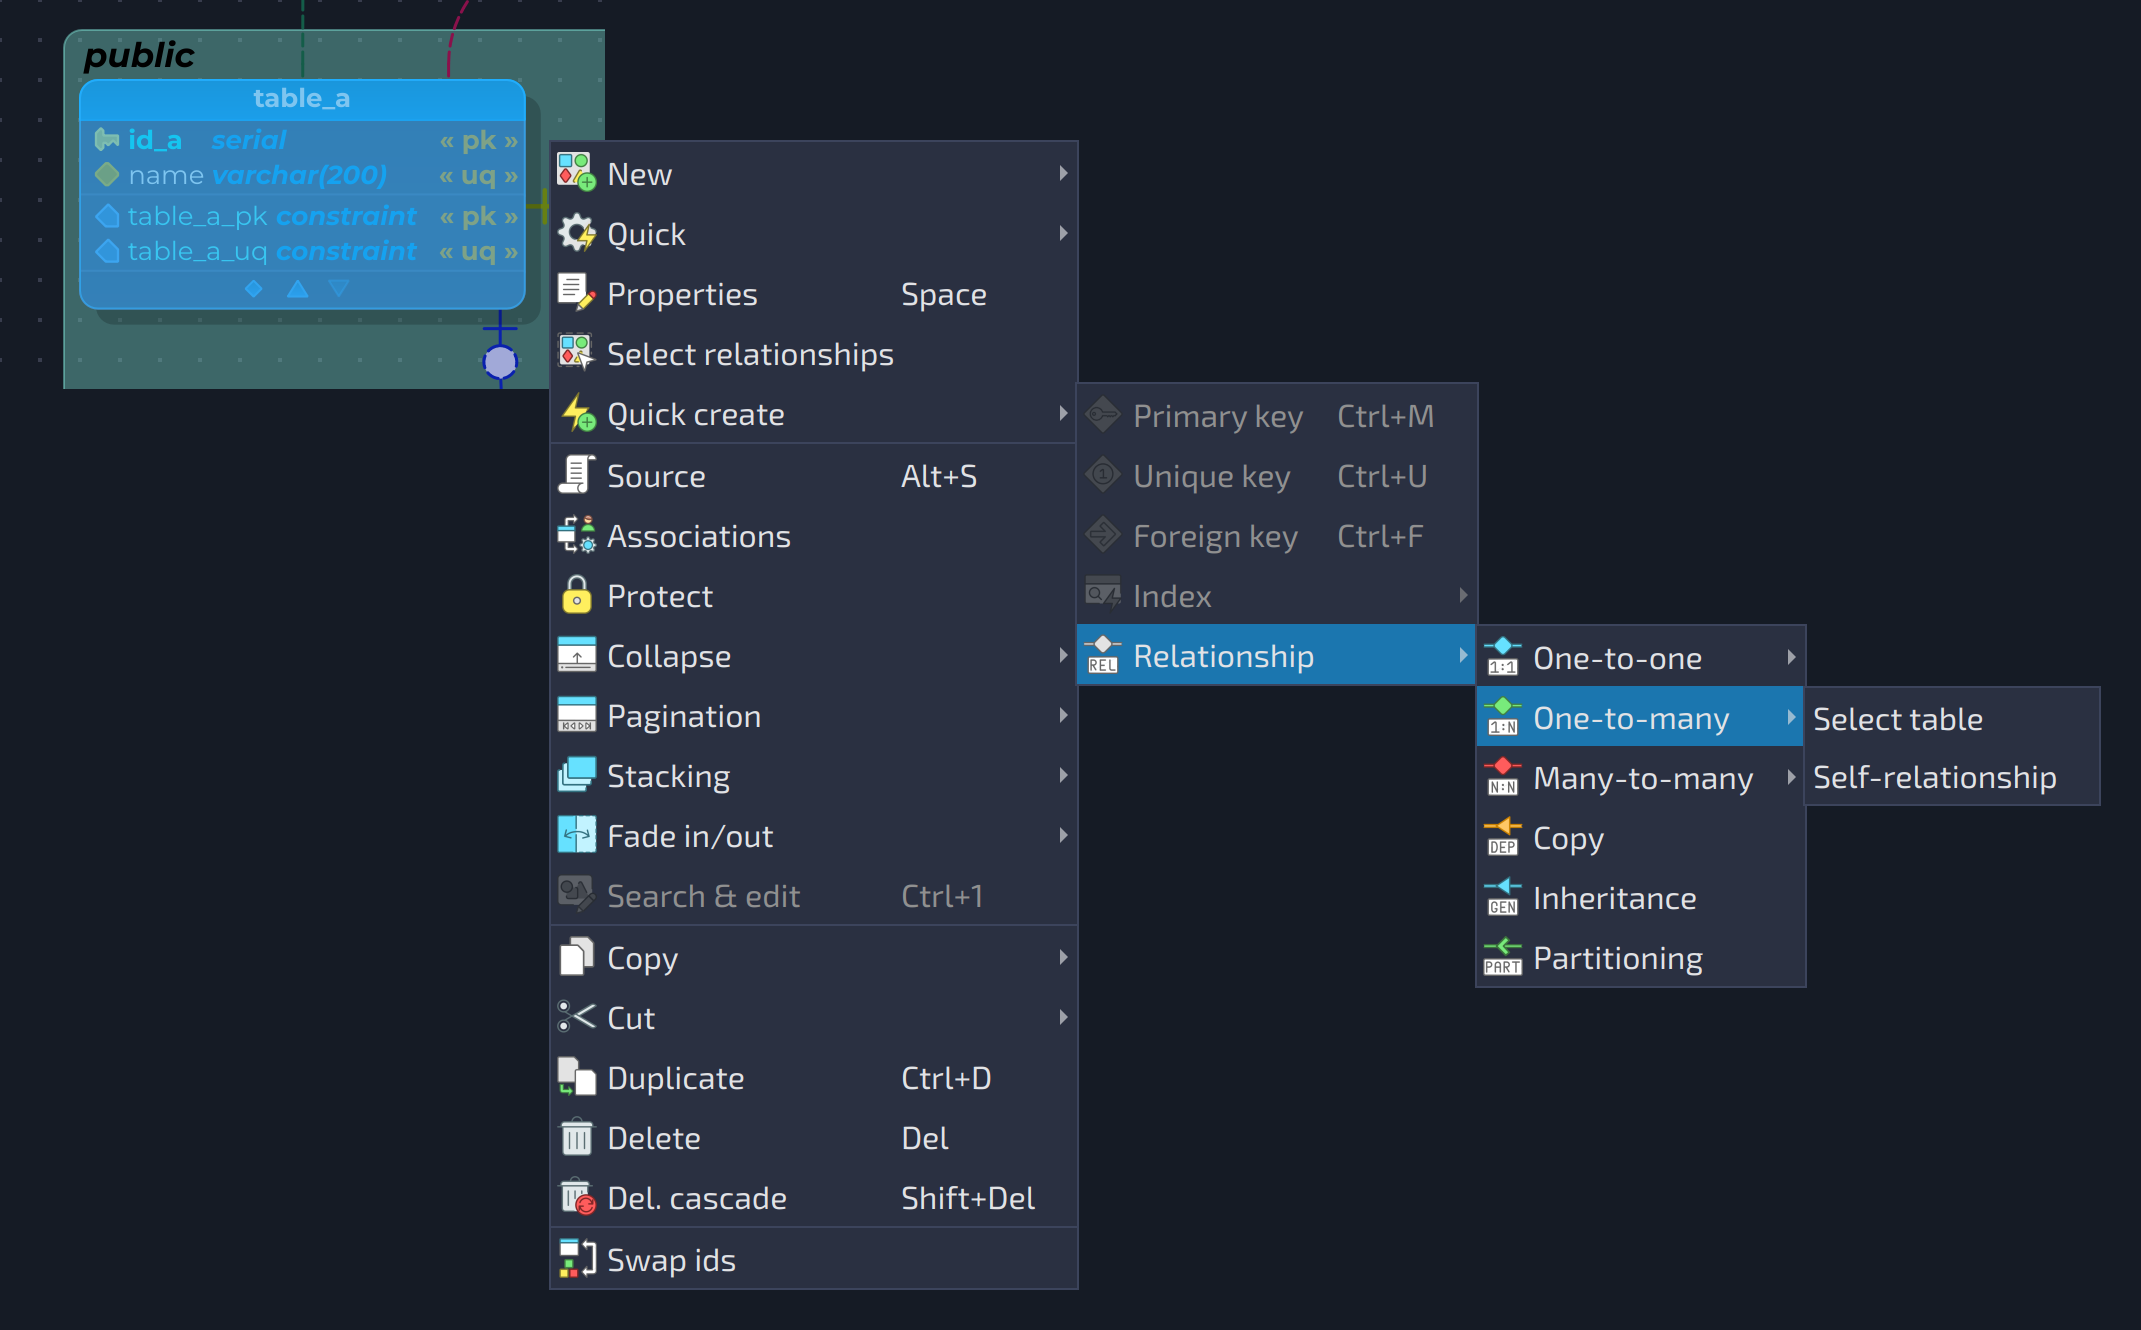
Task: Toggle table_a attributes collapse up triangle
Action: (x=297, y=289)
